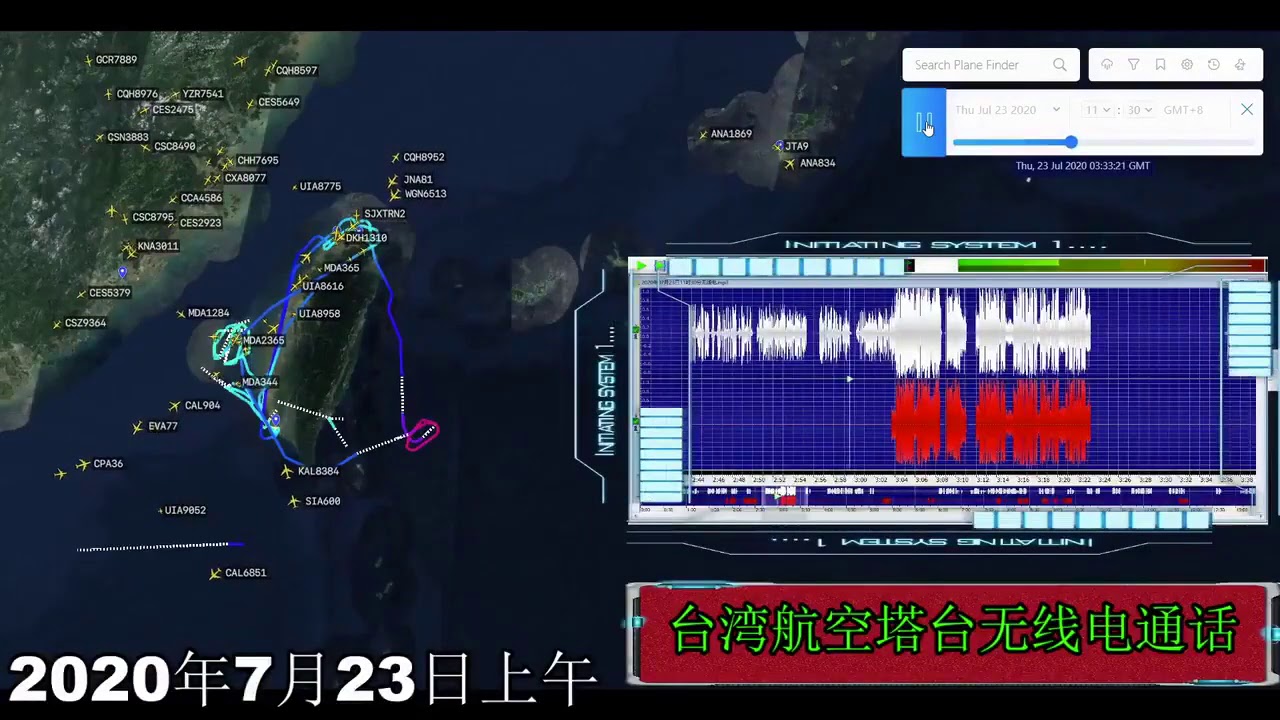
Task: Select the ANA834 aircraft icon
Action: click(x=790, y=163)
